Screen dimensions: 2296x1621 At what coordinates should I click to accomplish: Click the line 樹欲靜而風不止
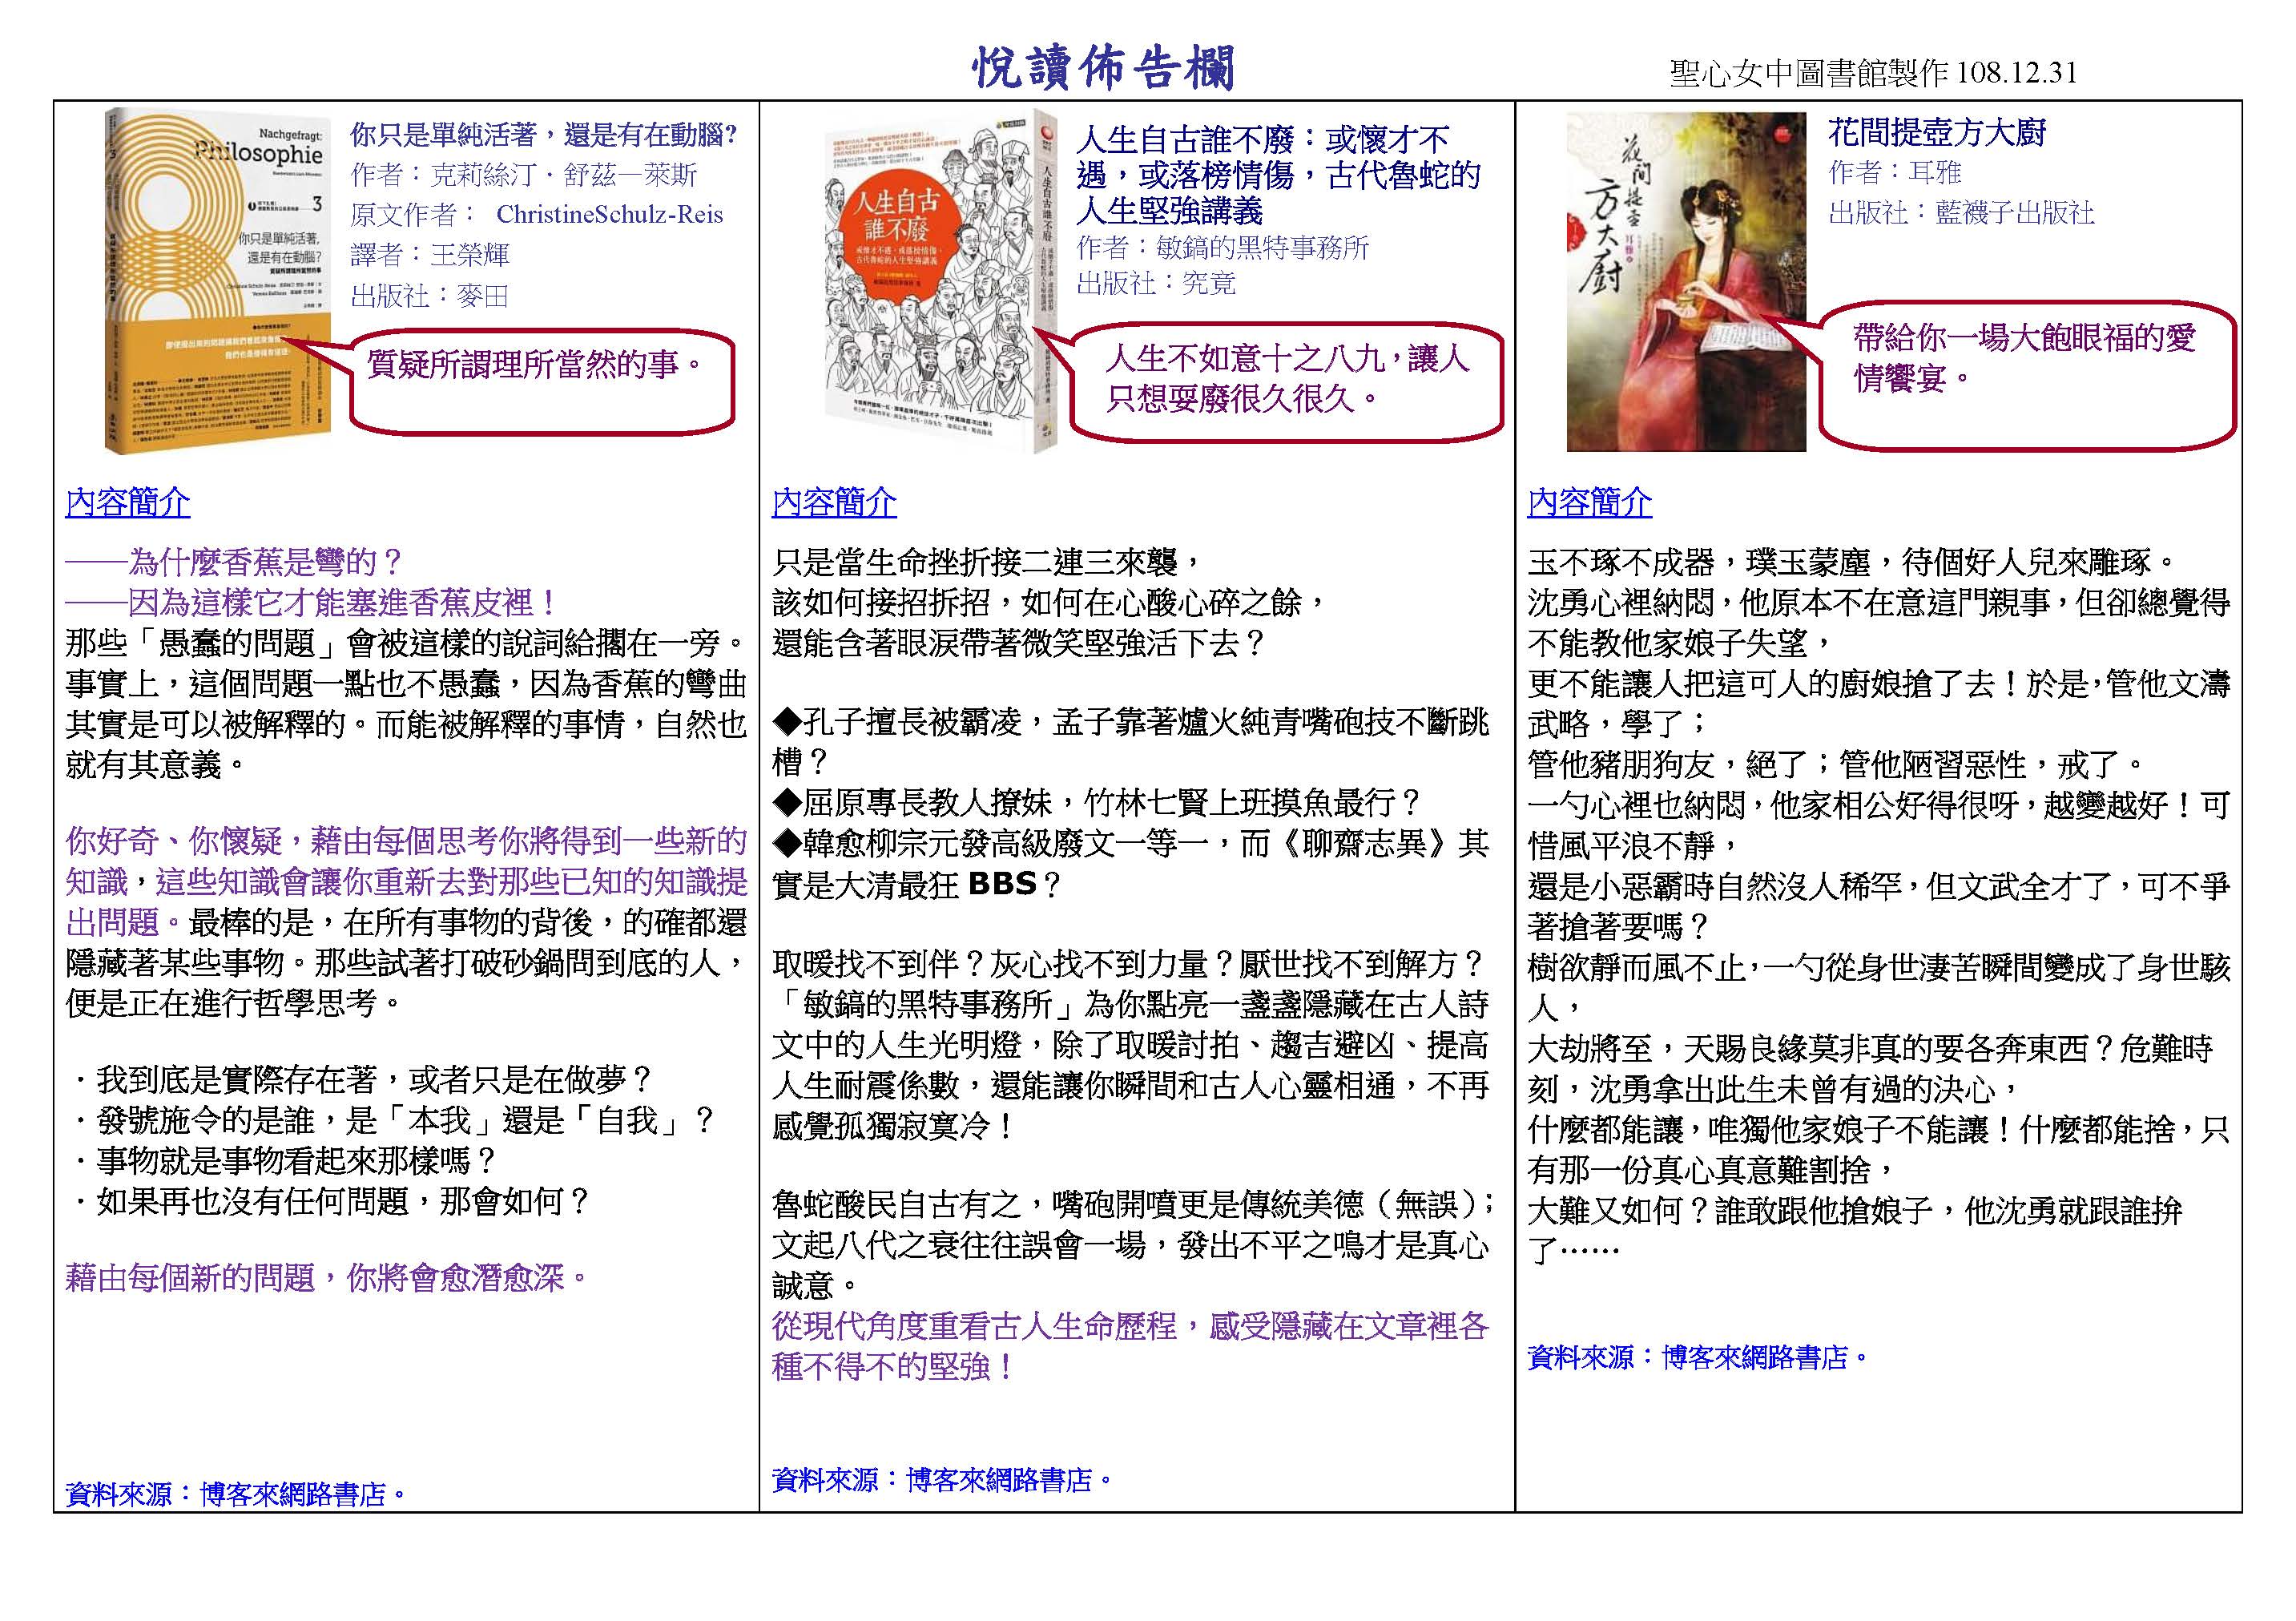click(1879, 986)
